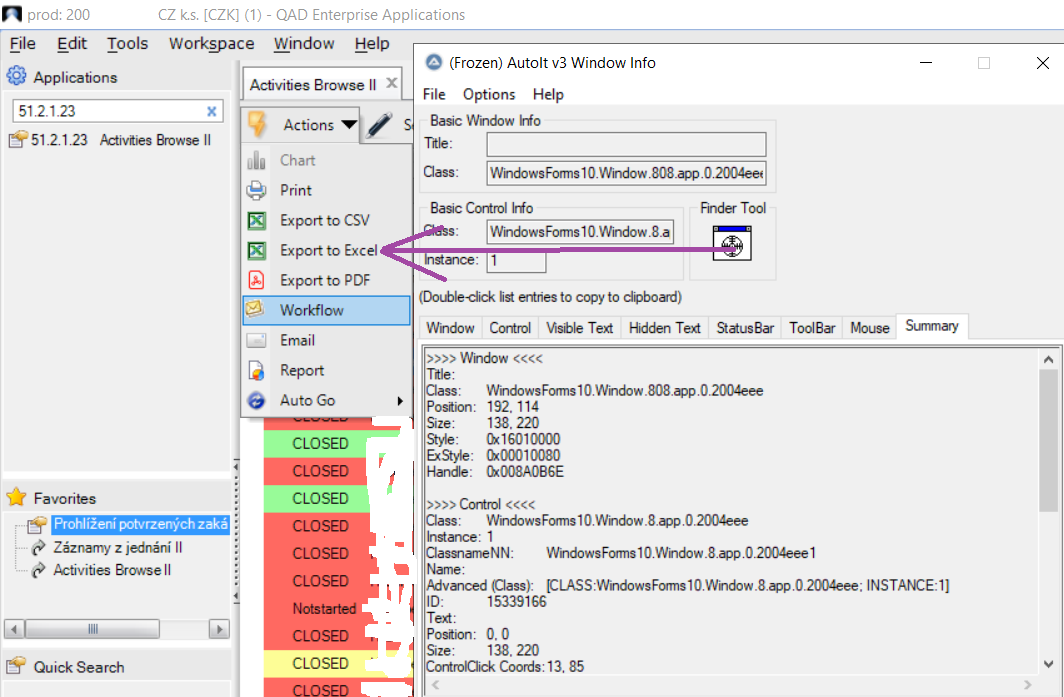Clear the 51.2.1.23 search box with X
Screen dimensions: 1064x697
coord(212,111)
